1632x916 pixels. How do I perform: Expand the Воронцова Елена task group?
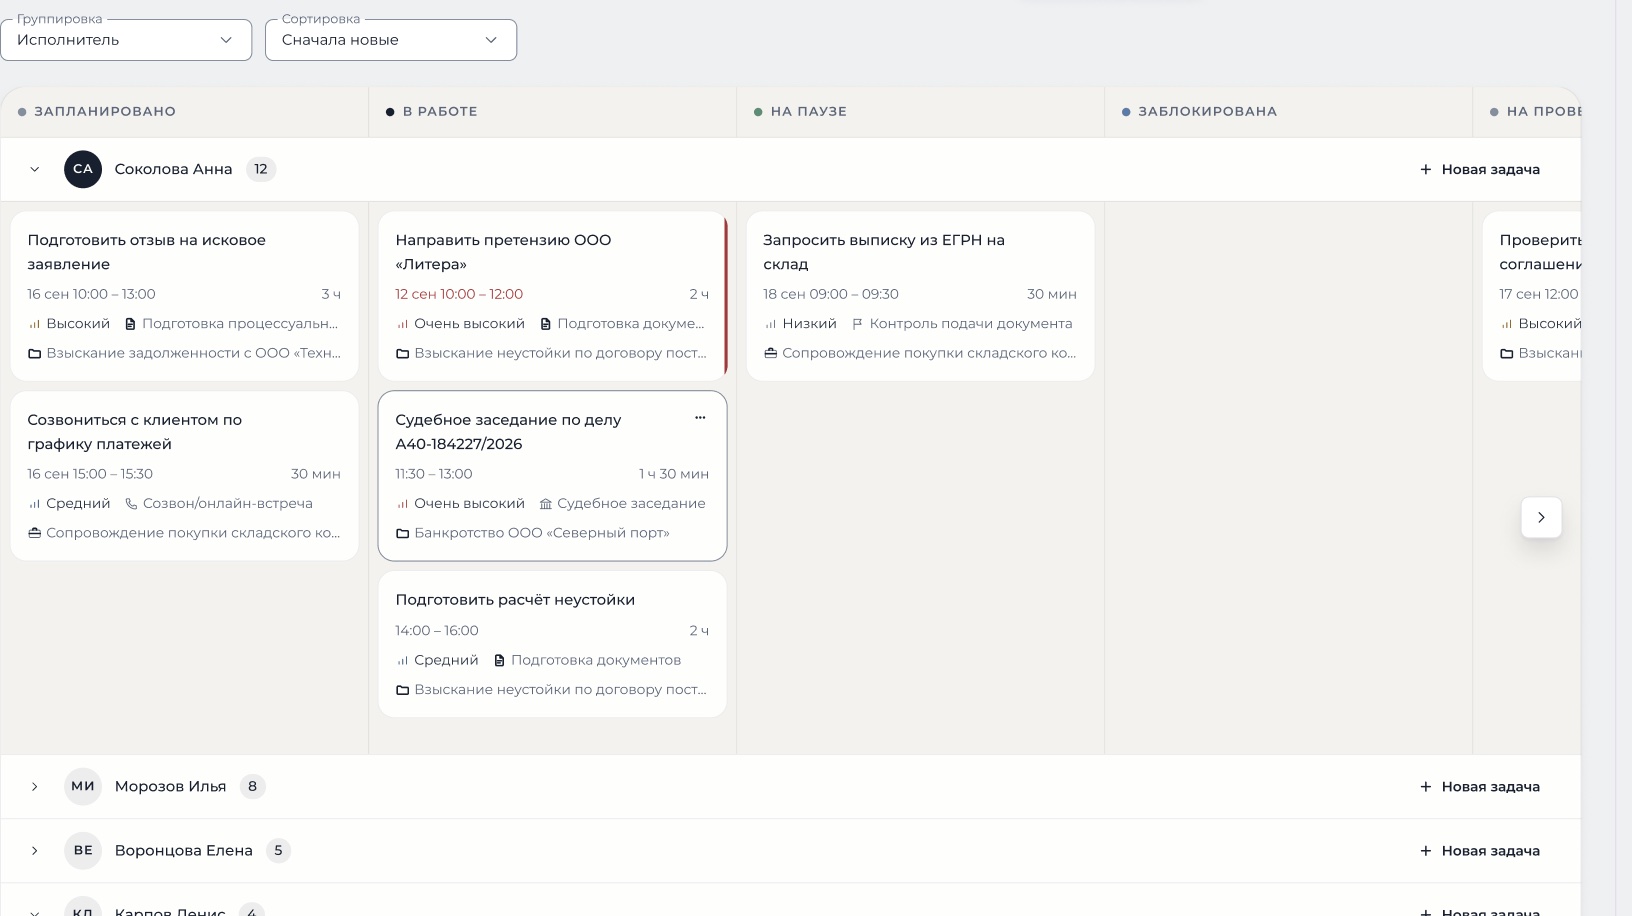point(35,851)
